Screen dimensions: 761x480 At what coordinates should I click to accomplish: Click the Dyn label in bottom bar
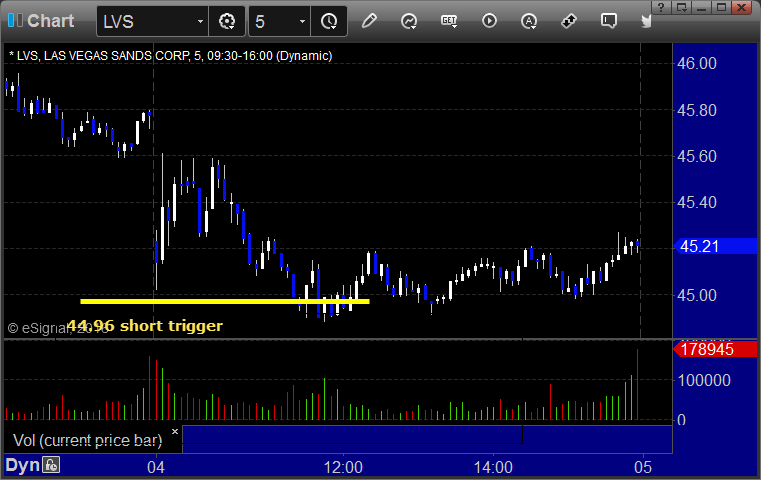(22, 465)
